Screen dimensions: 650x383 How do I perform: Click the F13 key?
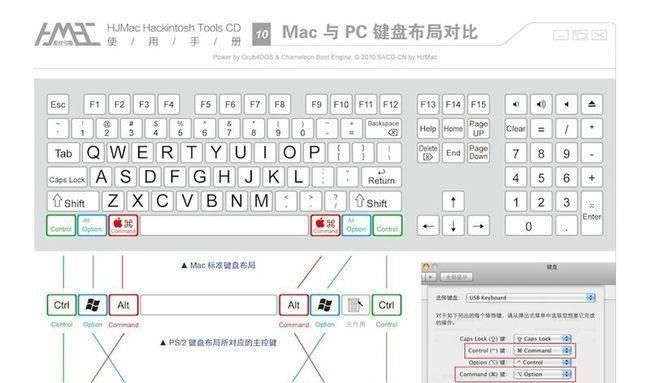click(x=428, y=104)
